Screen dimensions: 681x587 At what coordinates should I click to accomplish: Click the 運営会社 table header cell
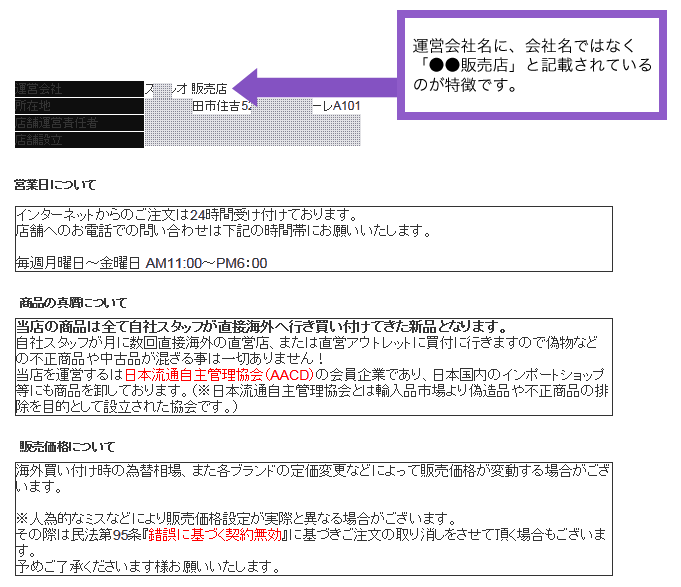pyautogui.click(x=79, y=89)
